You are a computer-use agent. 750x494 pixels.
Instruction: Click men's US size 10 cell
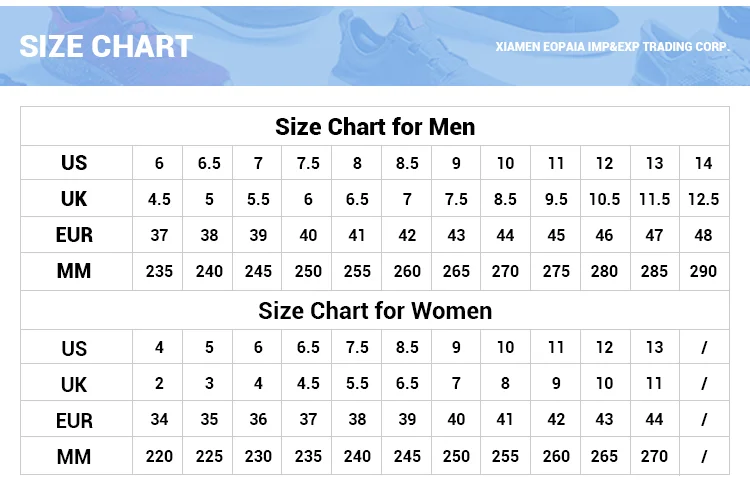[505, 164]
